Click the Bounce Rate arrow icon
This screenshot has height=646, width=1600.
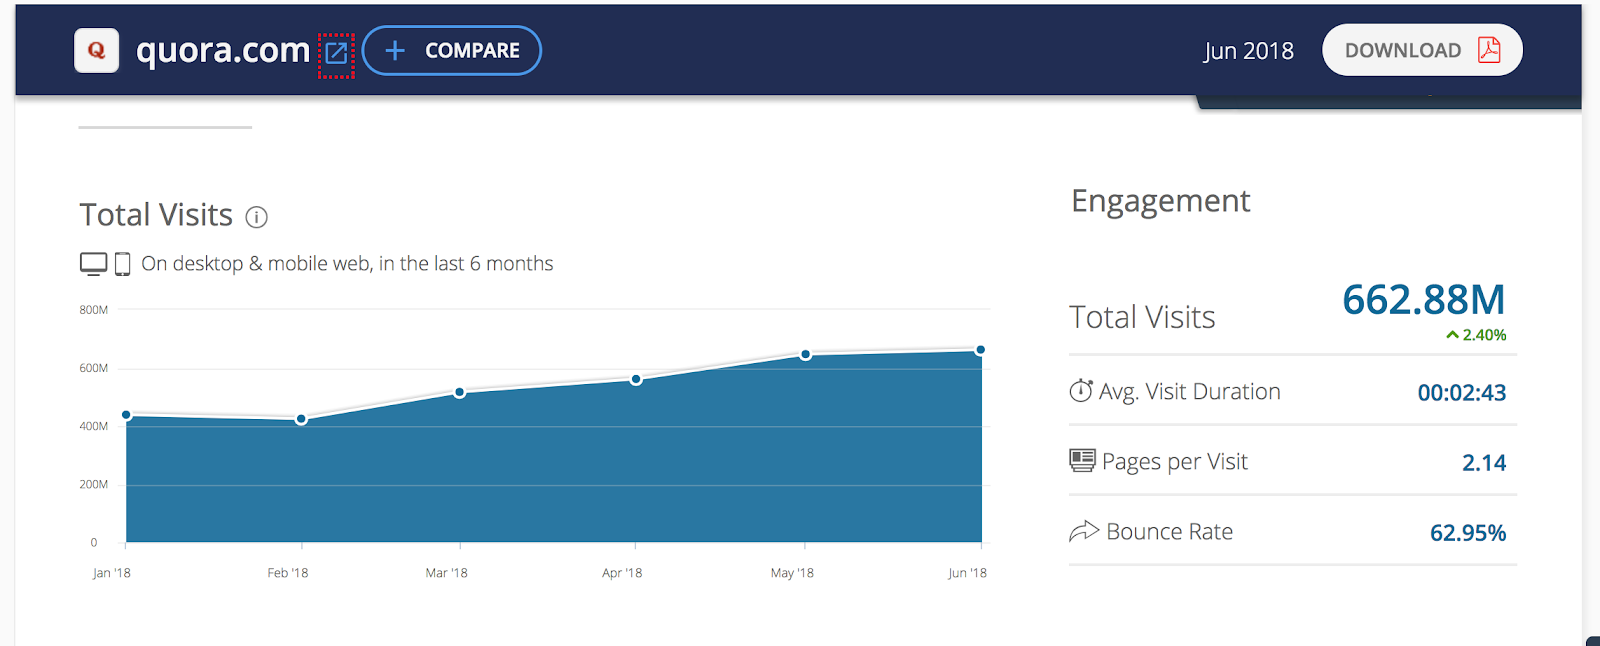[1084, 531]
